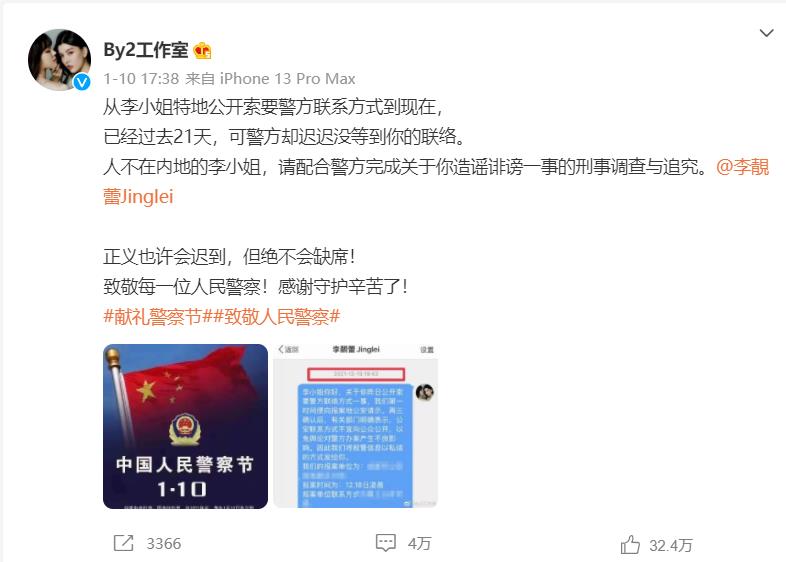Click the 32.4万 like count
786x562 pixels.
coord(671,545)
